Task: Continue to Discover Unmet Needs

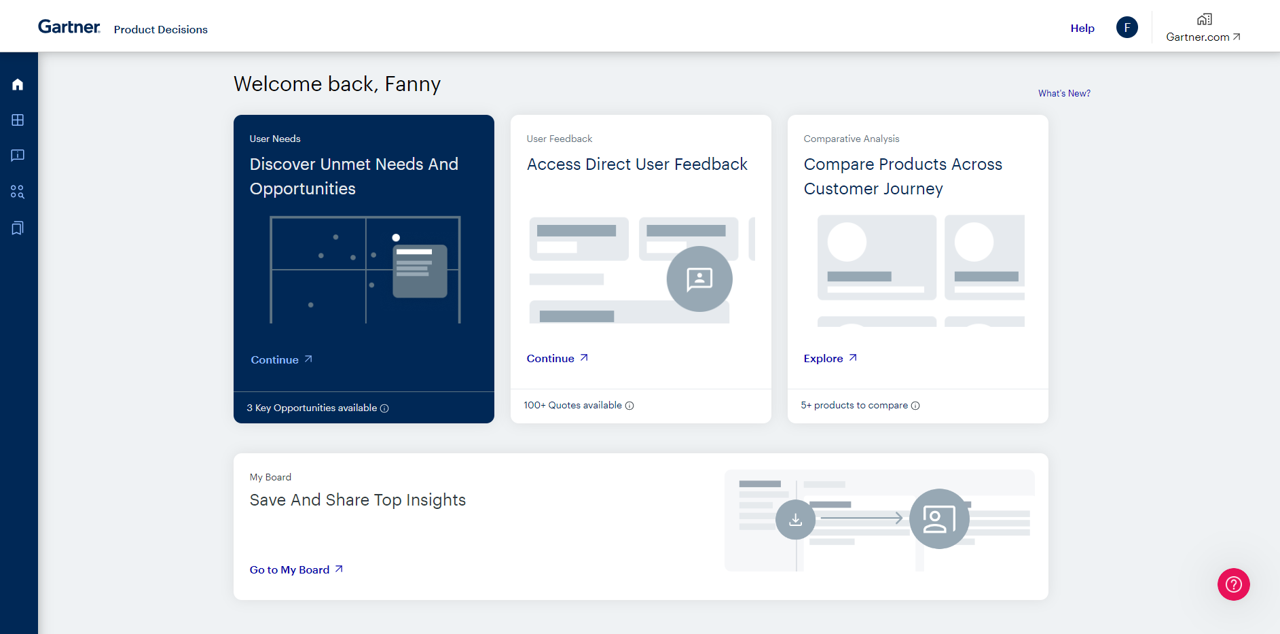Action: tap(281, 360)
